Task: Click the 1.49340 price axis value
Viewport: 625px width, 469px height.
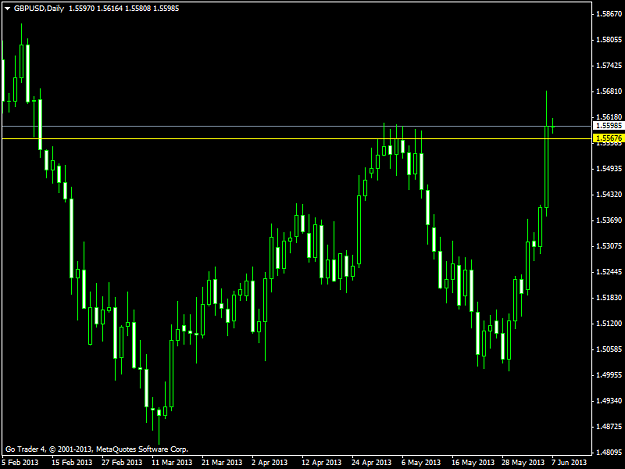Action: point(609,401)
